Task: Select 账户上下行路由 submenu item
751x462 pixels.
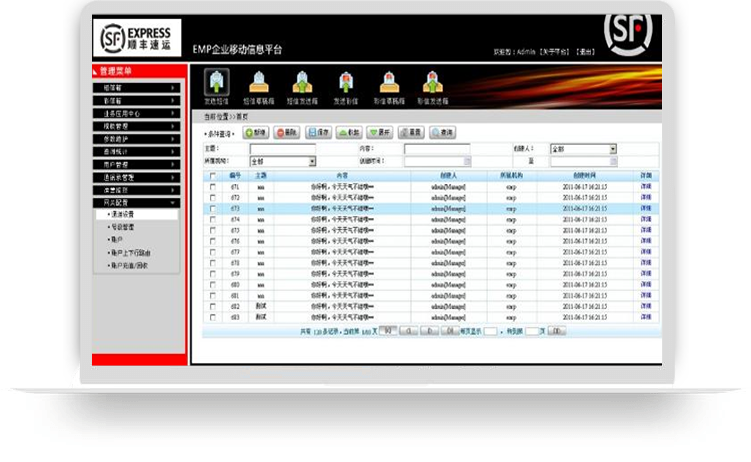Action: pyautogui.click(x=129, y=252)
